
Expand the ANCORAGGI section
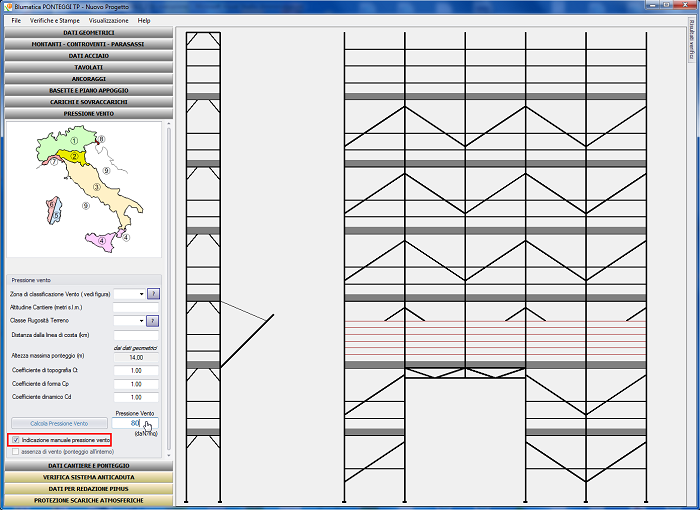(88, 78)
